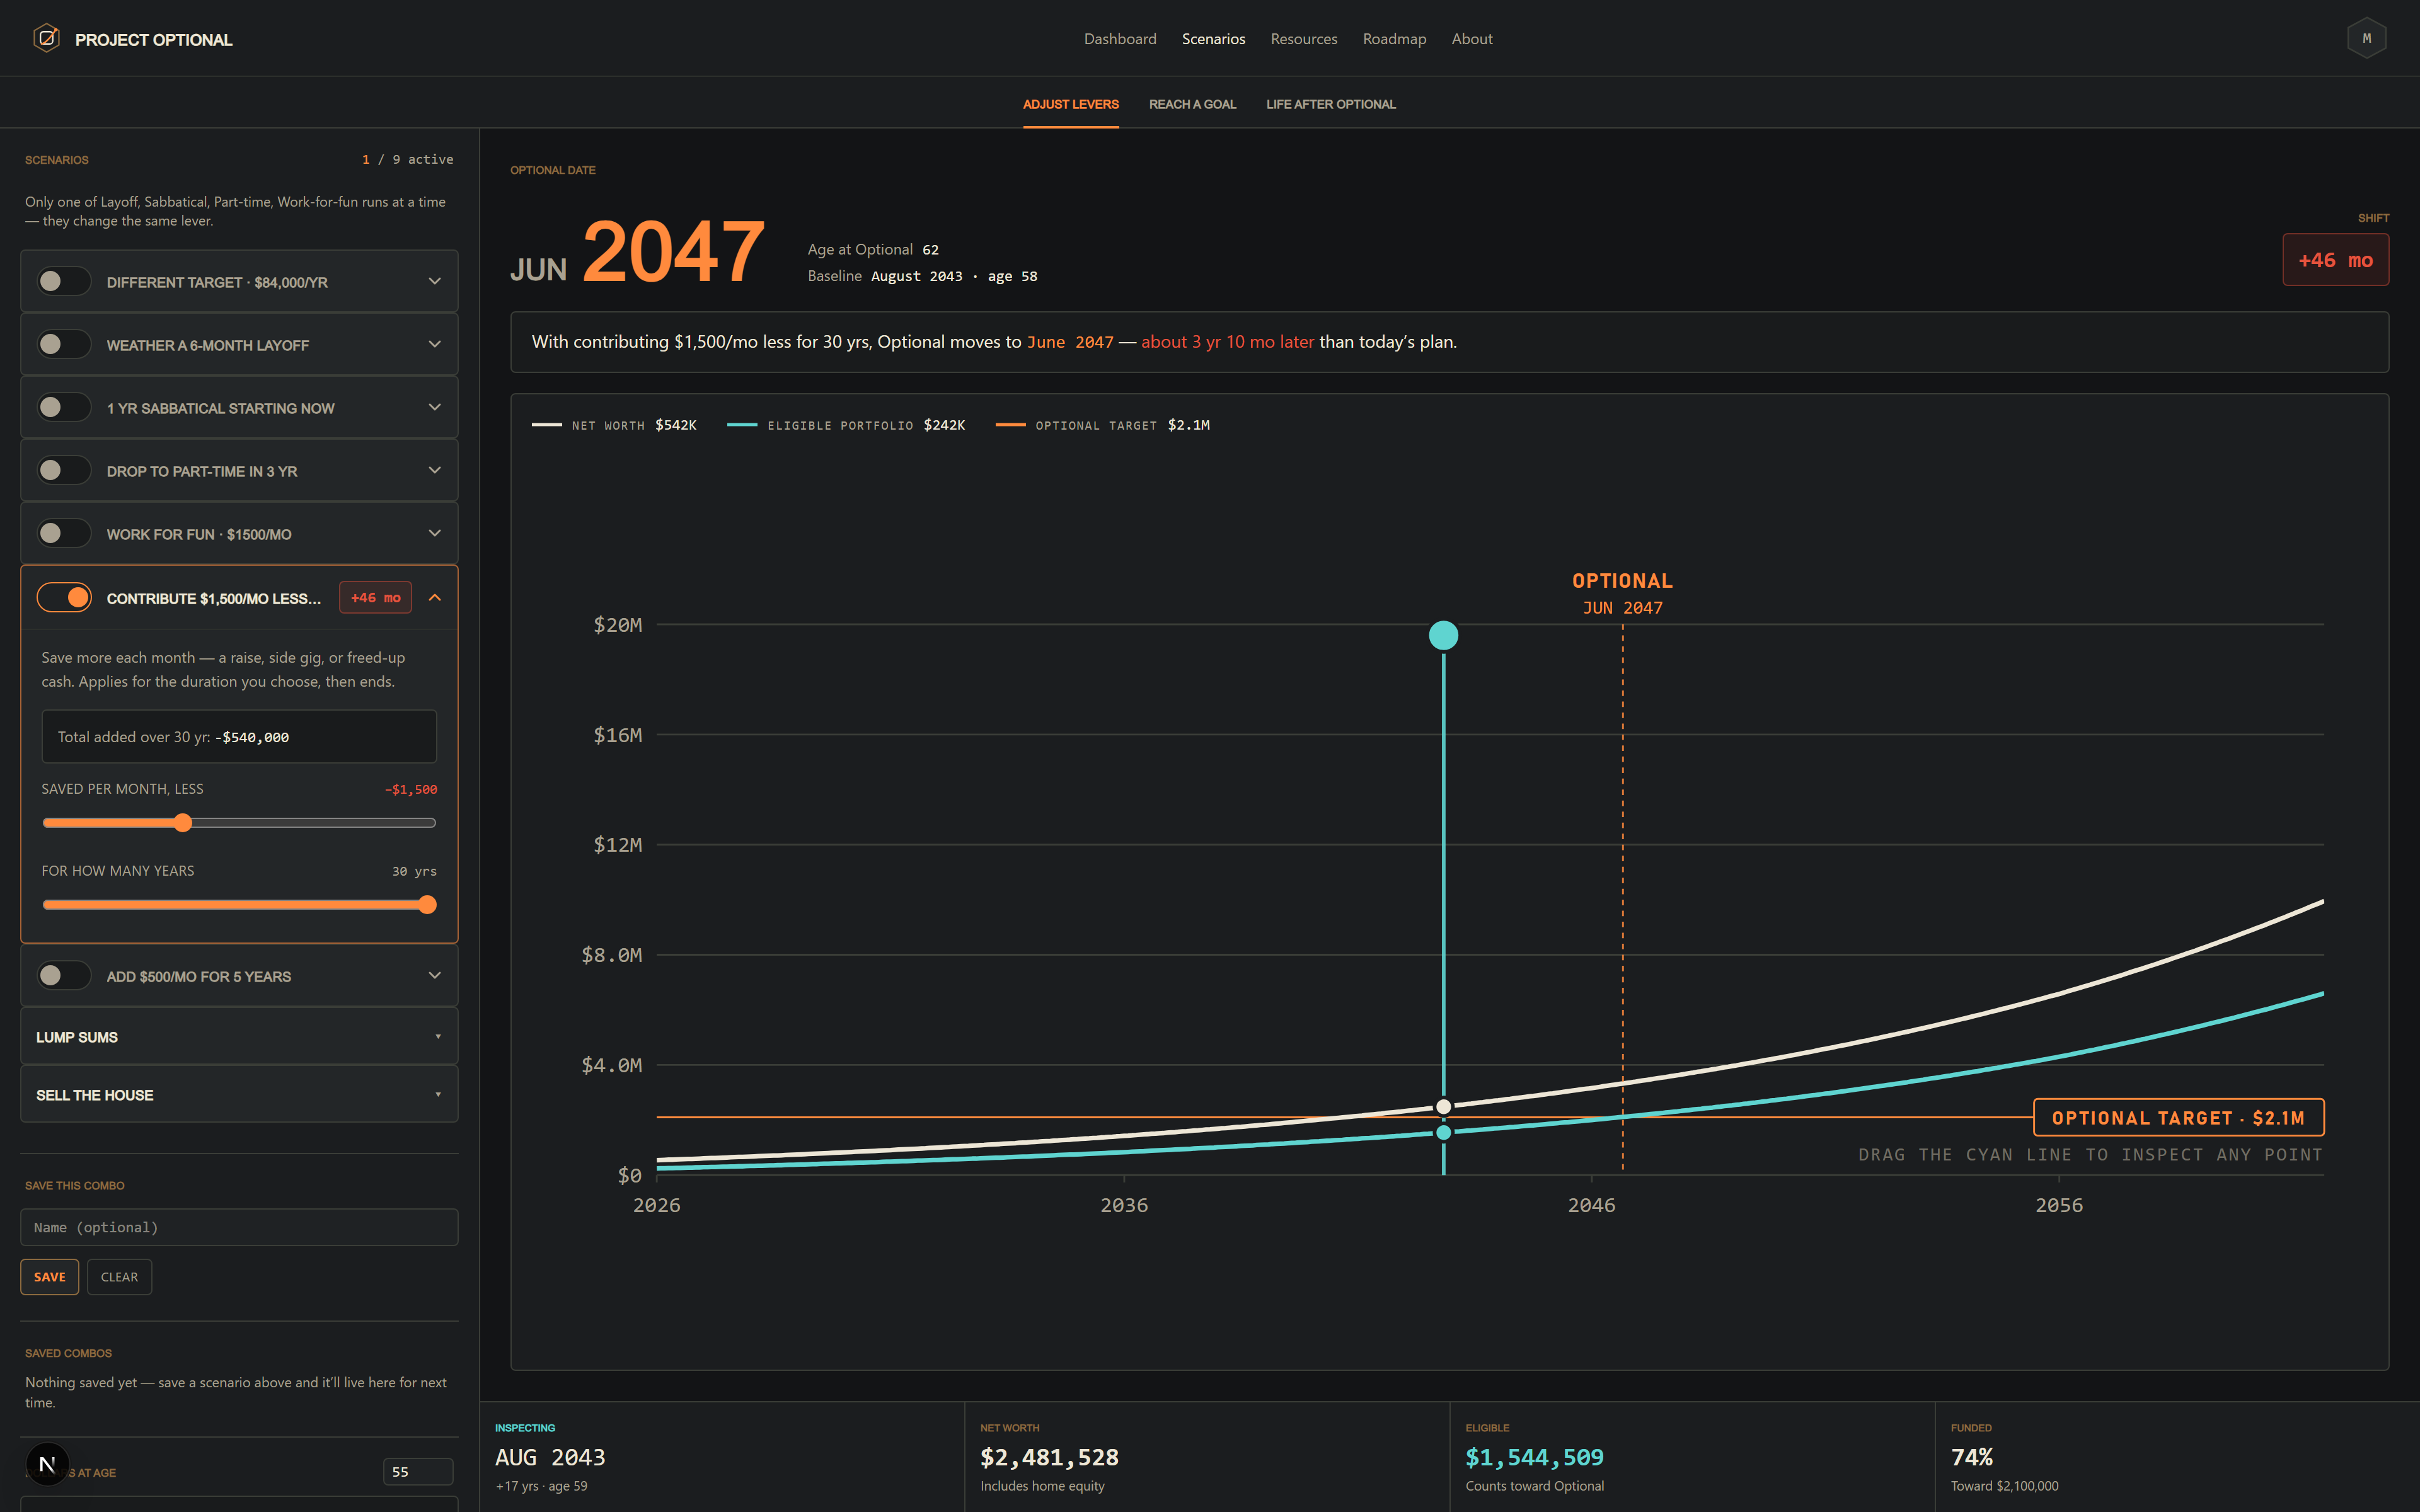Click the Saved Per Month slider handle
Image resolution: width=2420 pixels, height=1512 pixels.
pos(182,823)
